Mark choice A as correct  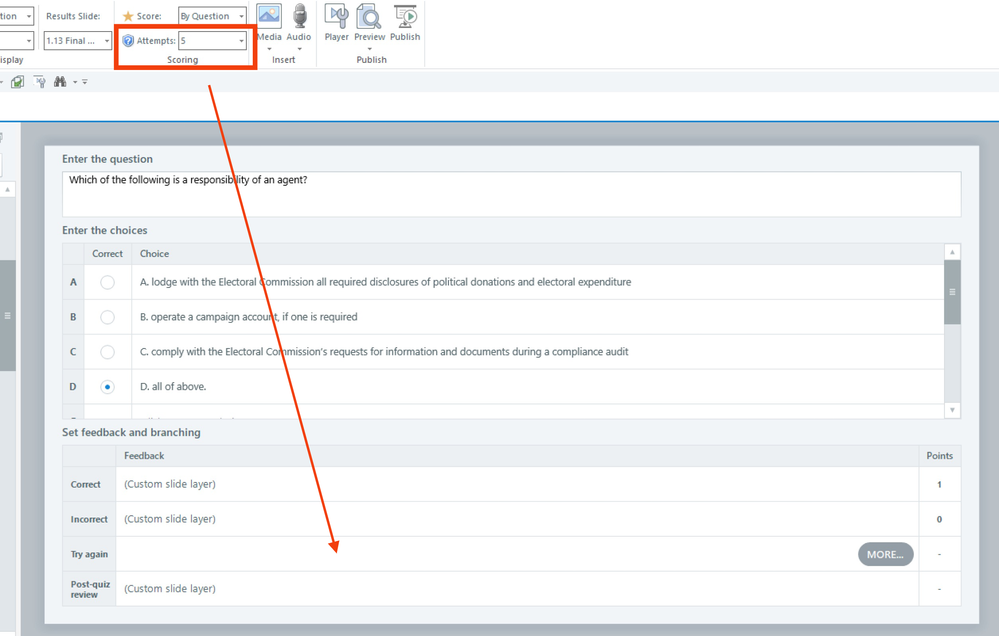pyautogui.click(x=108, y=282)
